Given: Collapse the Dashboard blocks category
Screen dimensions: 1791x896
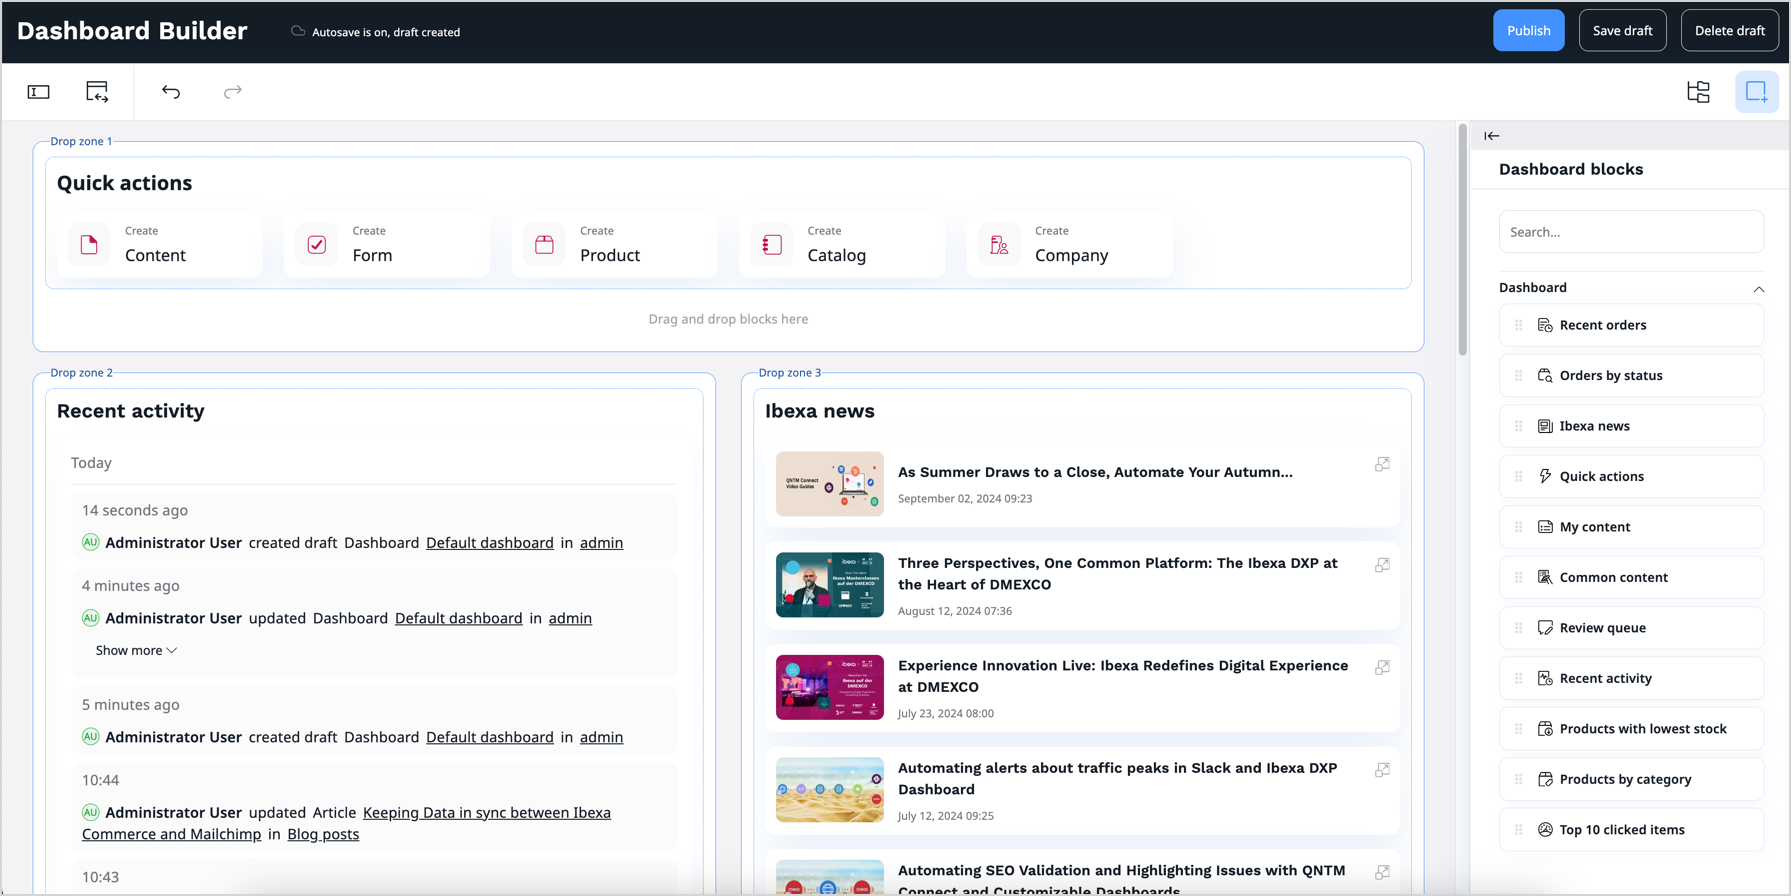Looking at the screenshot, I should point(1758,289).
